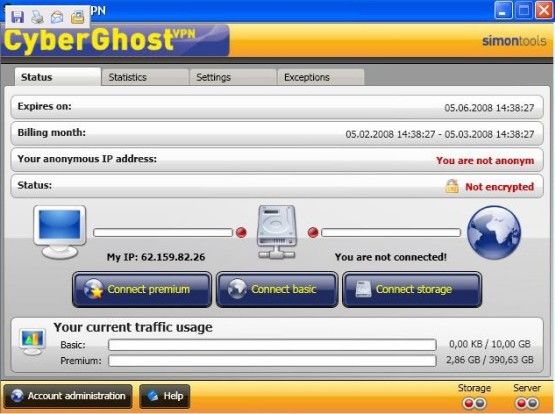Click the email envelope icon
Image resolution: width=555 pixels, height=414 pixels.
[x=57, y=17]
